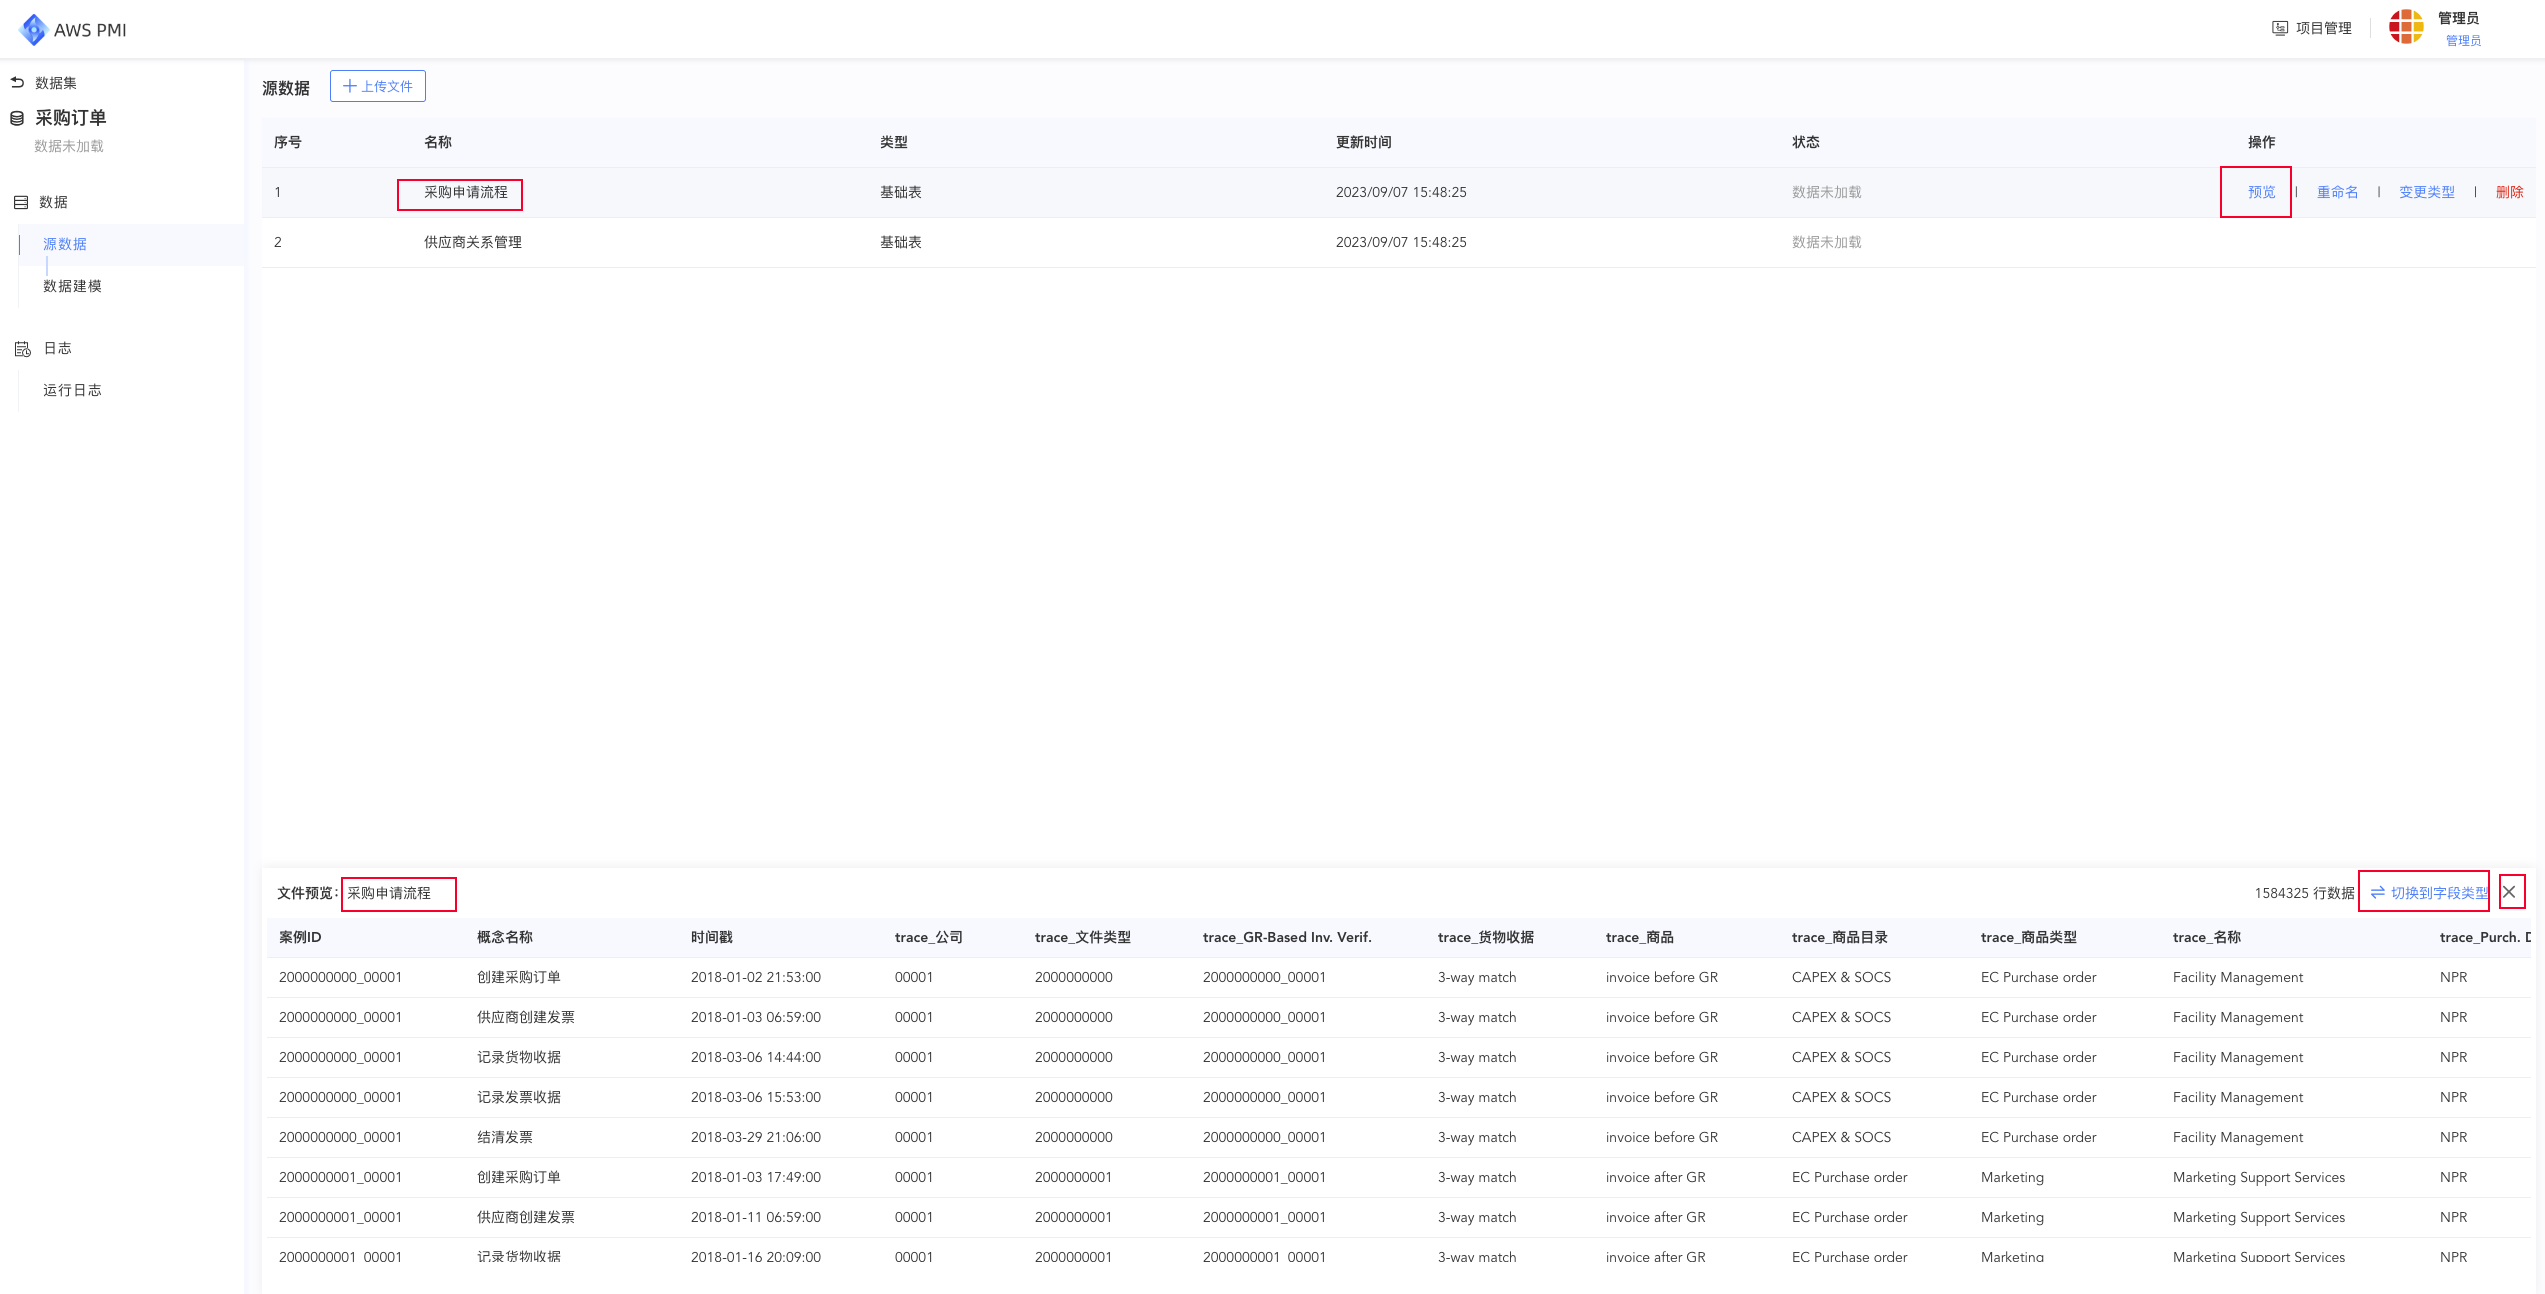Click 切换到字段类型 swap button
This screenshot has height=1294, width=2545.
(x=2429, y=892)
